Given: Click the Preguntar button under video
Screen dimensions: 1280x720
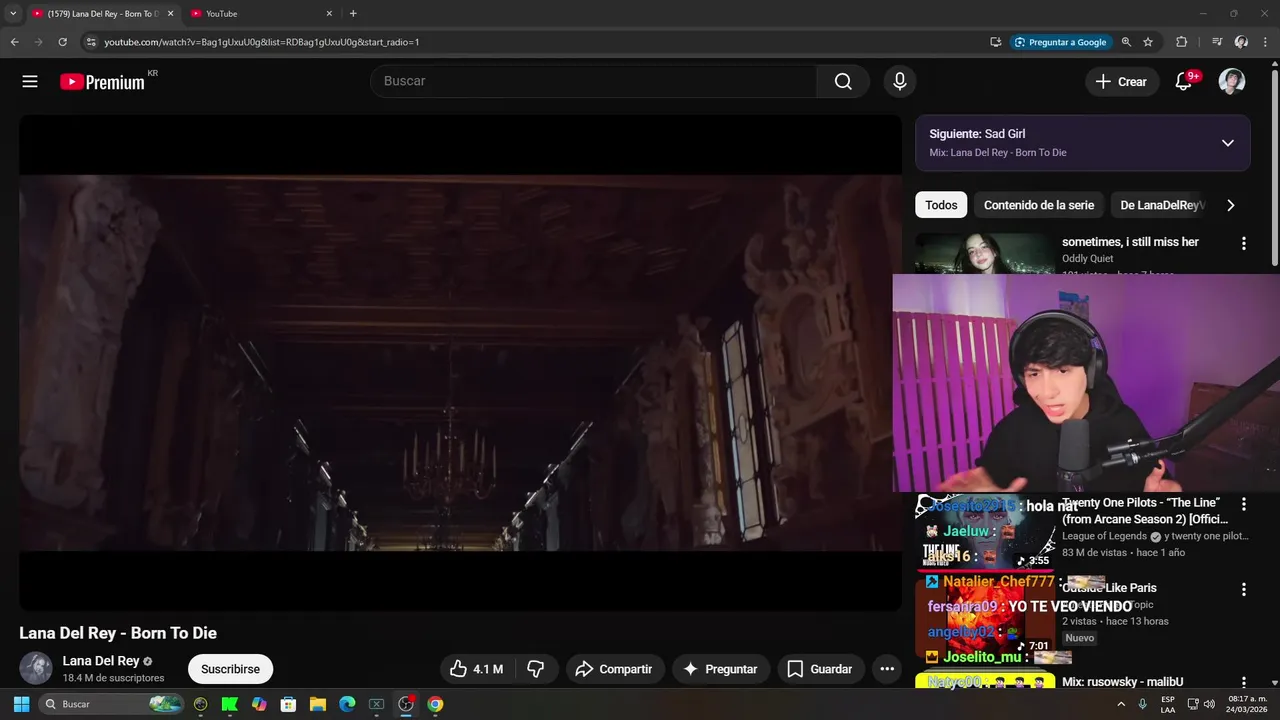Looking at the screenshot, I should pyautogui.click(x=720, y=669).
